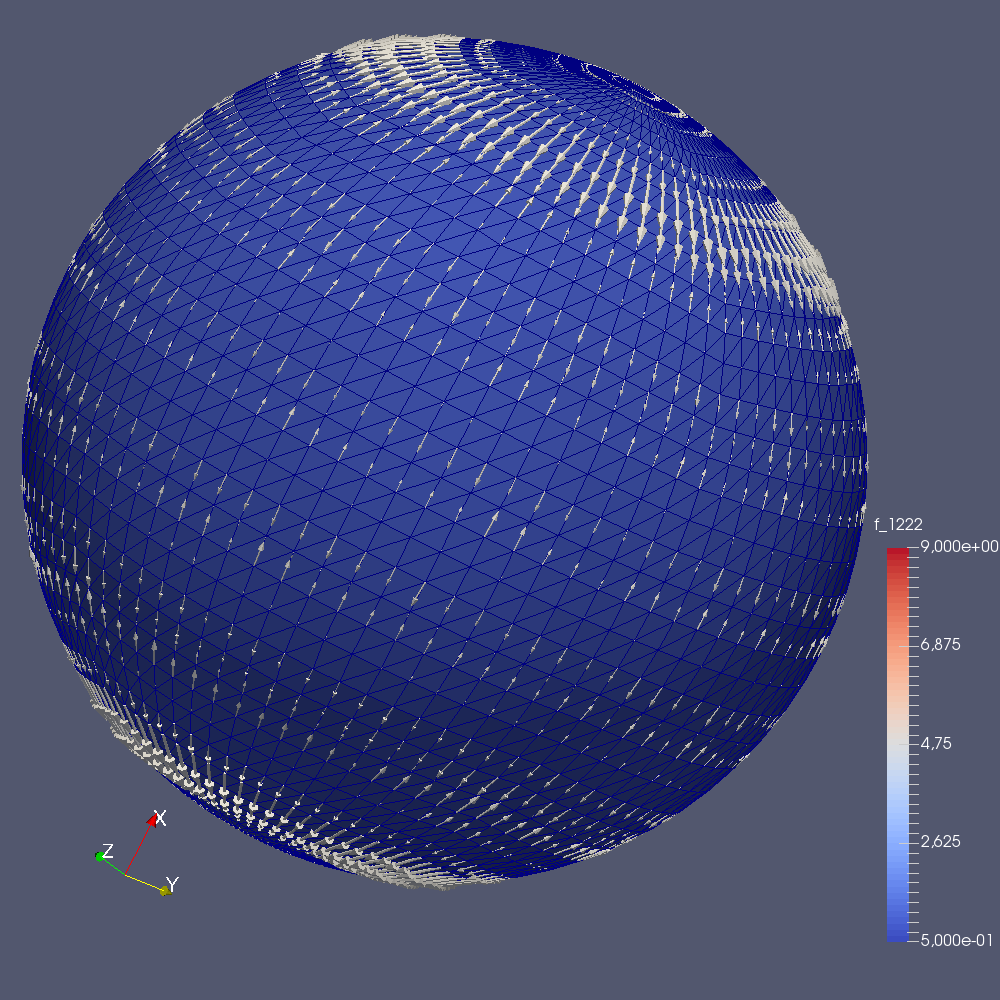1000x1000 pixels.
Task: Click the 2,625 legend tick label
Action: [940, 842]
